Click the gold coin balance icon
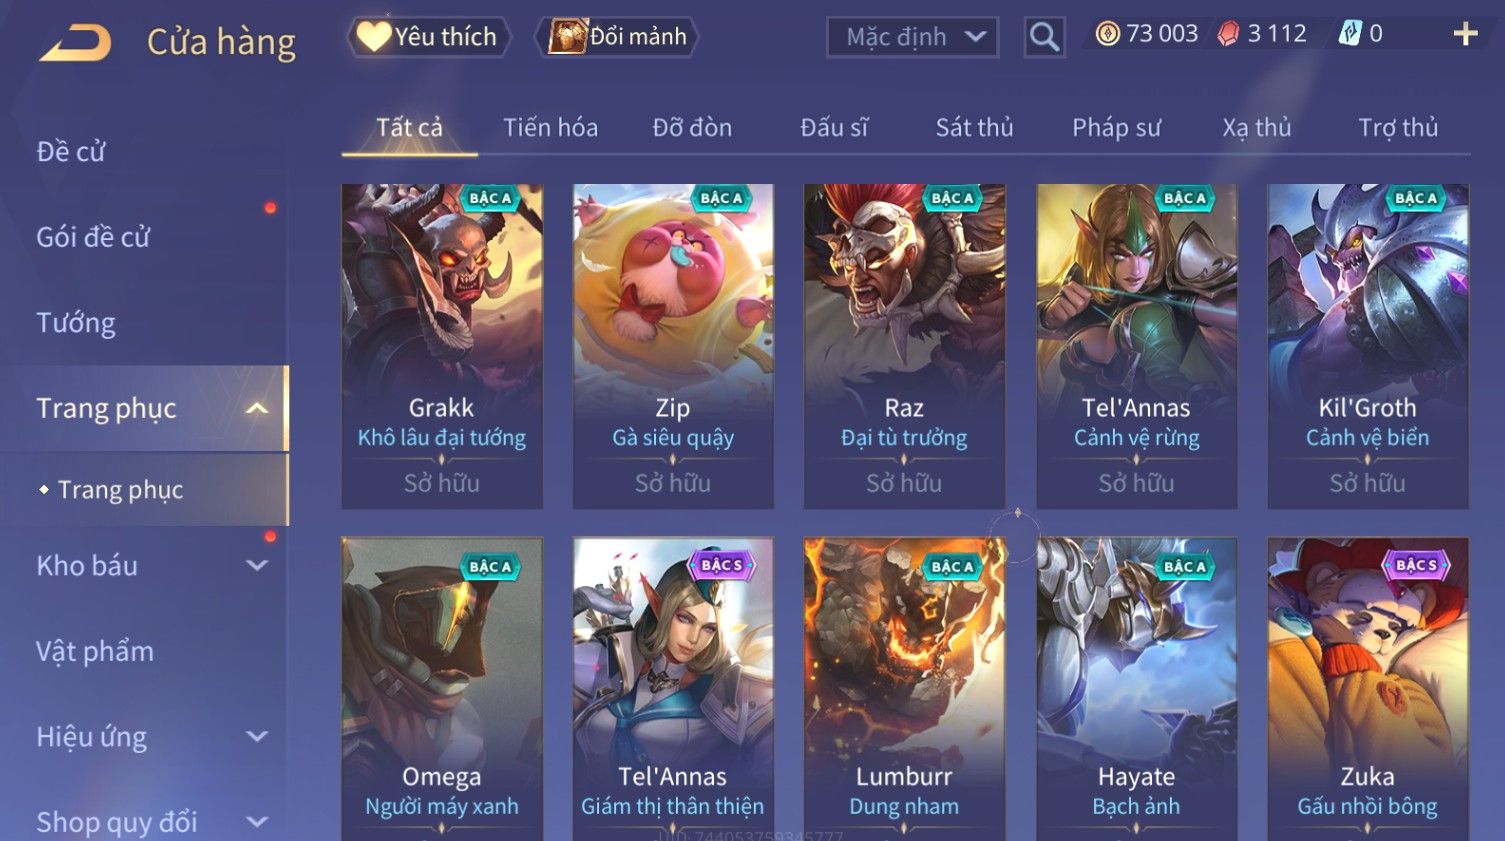 1107,34
